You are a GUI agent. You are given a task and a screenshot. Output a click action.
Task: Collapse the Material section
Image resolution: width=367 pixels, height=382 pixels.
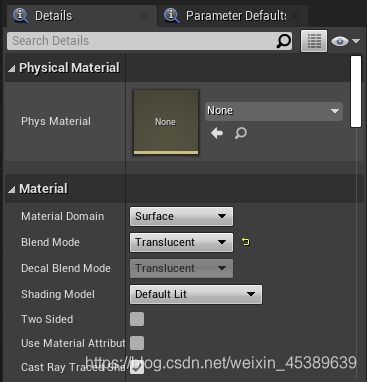[12, 190]
